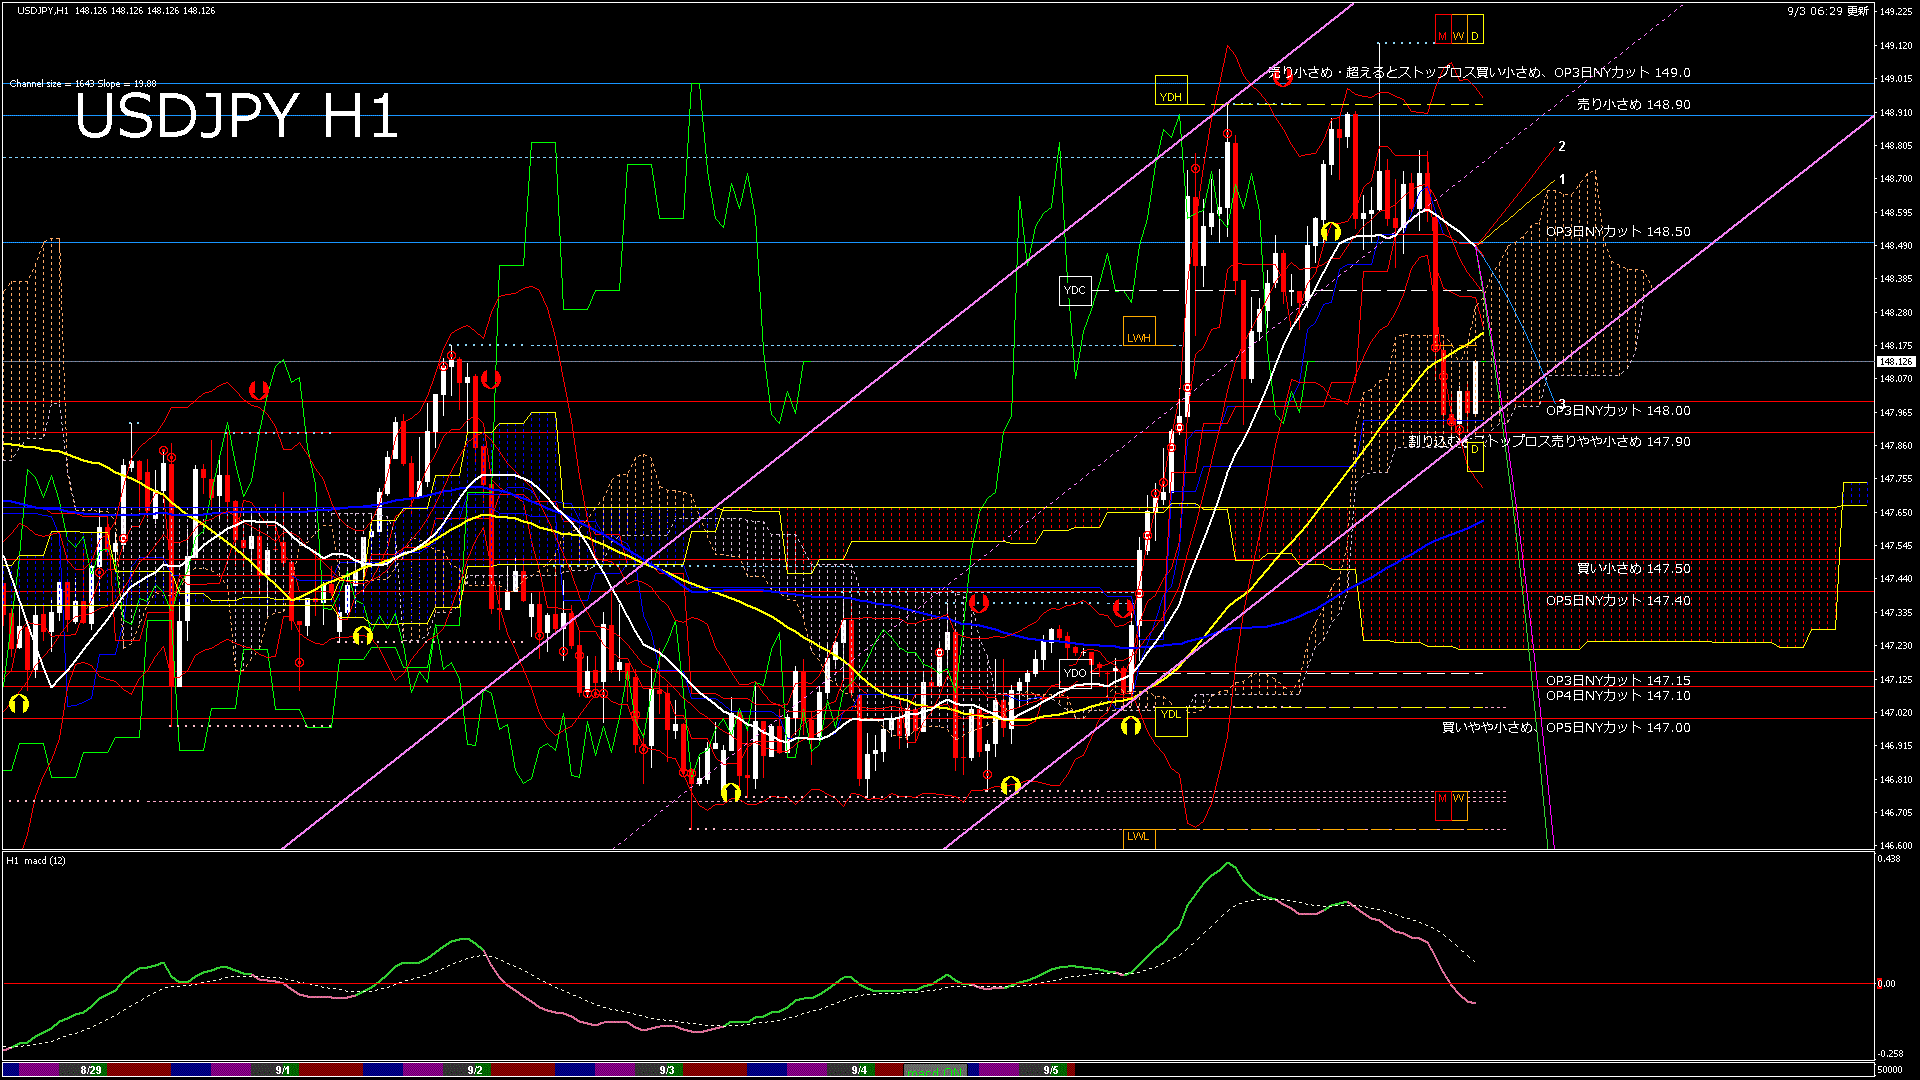
Task: Click the yellow D box at chart top
Action: (1475, 29)
